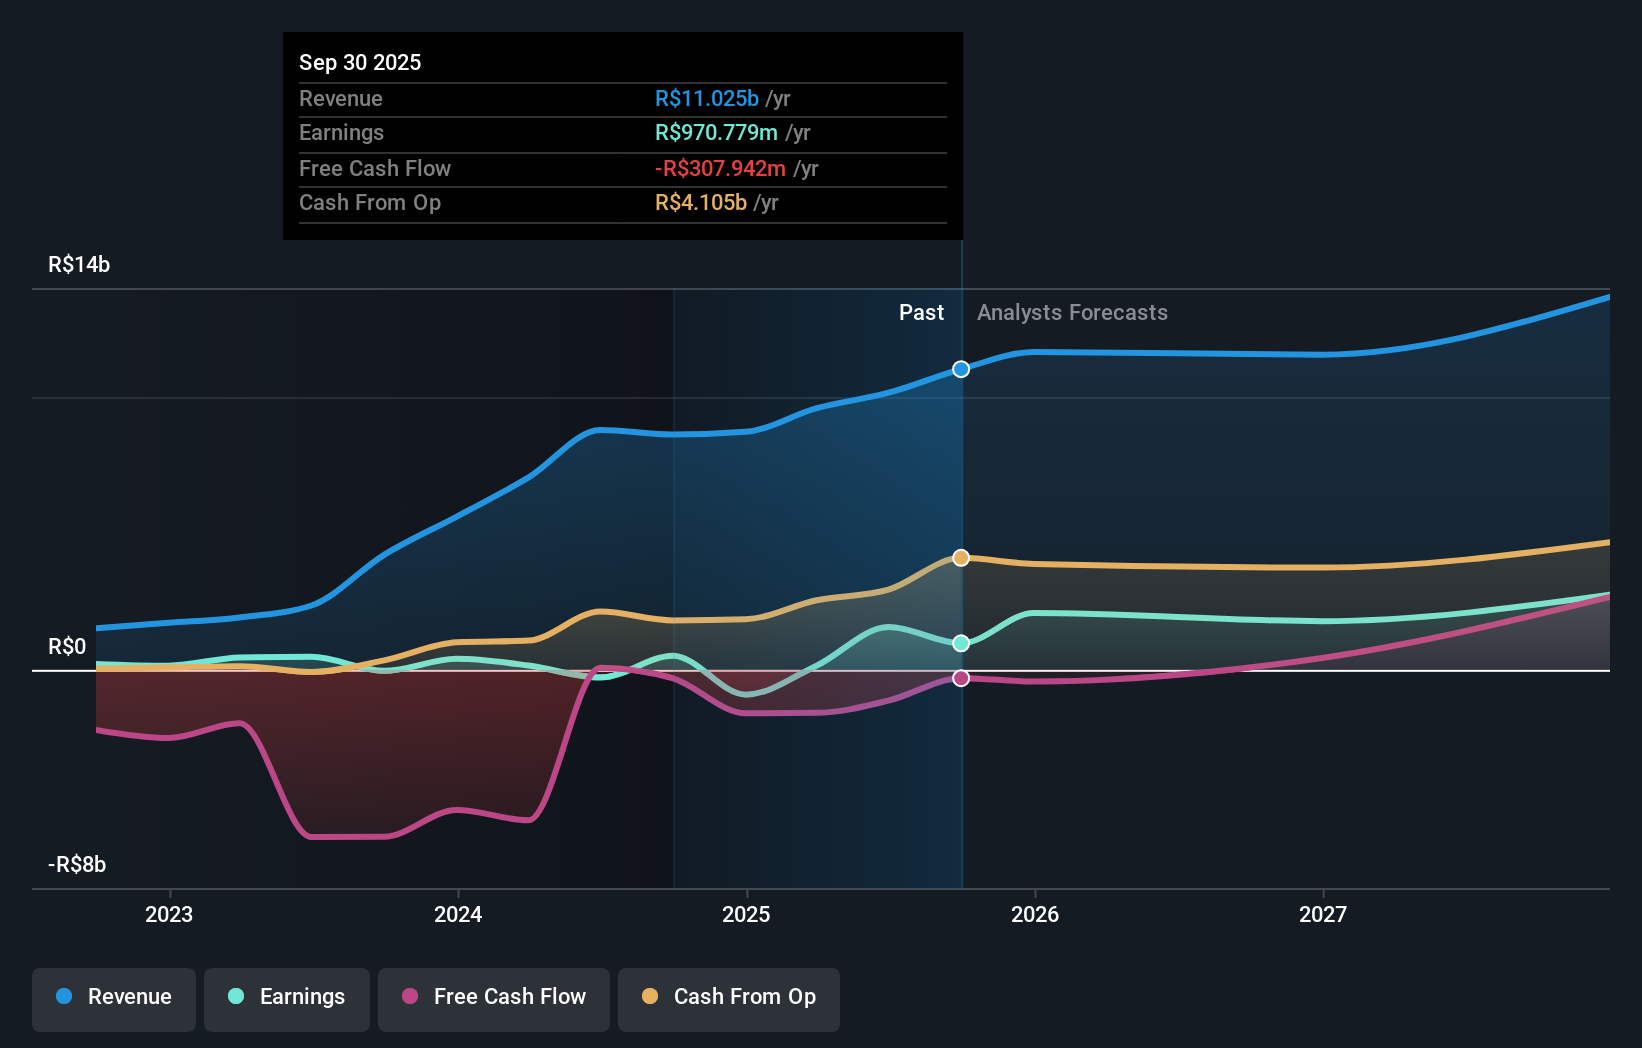Click the orange dot in Cash From Op legend

(x=651, y=997)
